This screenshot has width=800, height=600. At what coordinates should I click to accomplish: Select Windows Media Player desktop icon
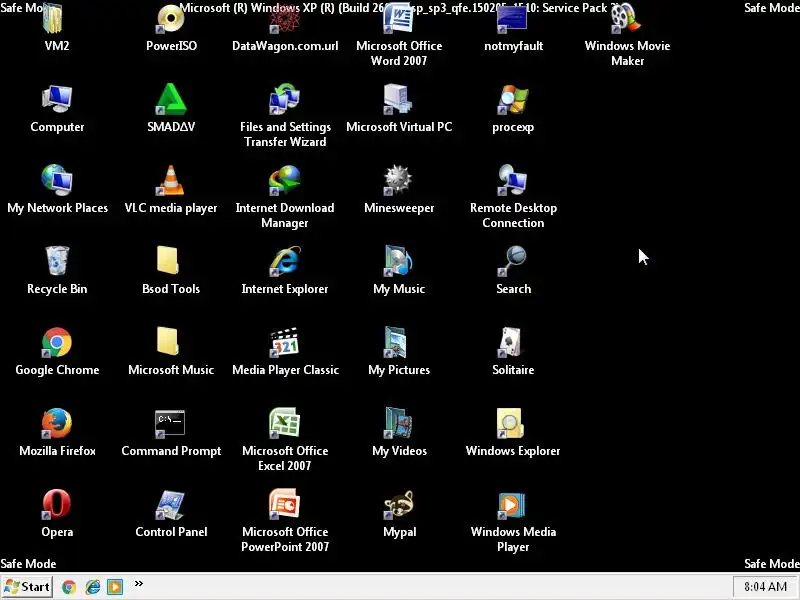coord(512,504)
